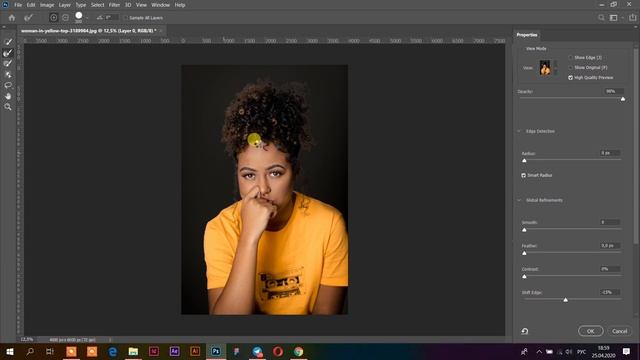Screen dimensions: 640x360
Task: Open the Window menu
Action: (160, 5)
